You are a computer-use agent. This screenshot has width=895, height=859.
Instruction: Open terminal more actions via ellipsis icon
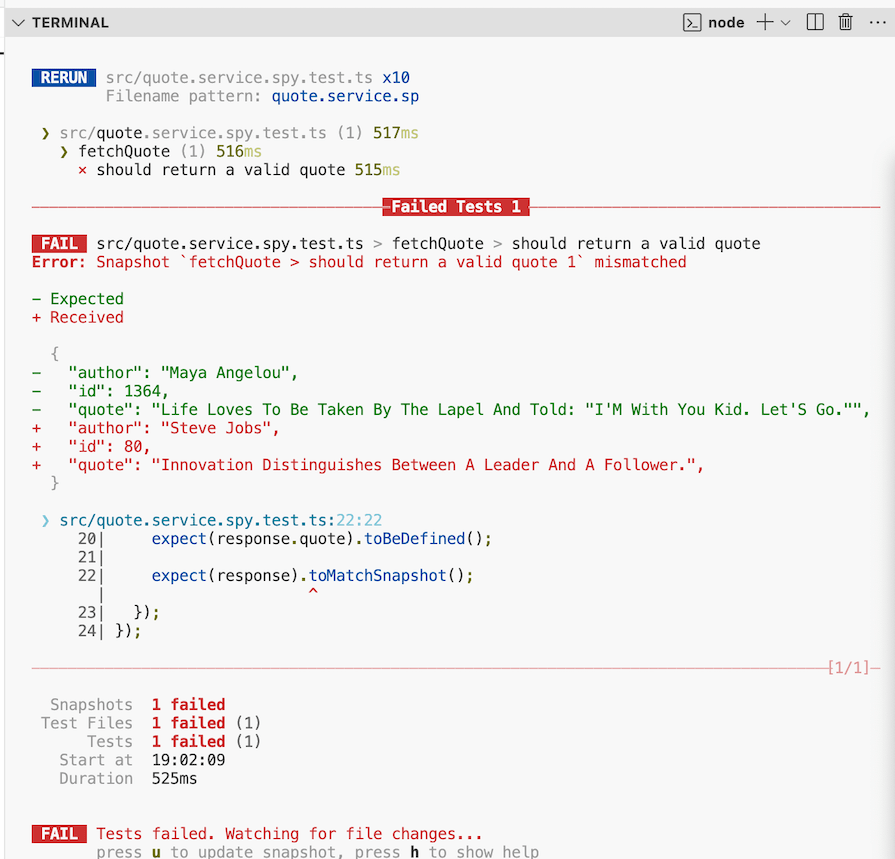pyautogui.click(x=877, y=22)
